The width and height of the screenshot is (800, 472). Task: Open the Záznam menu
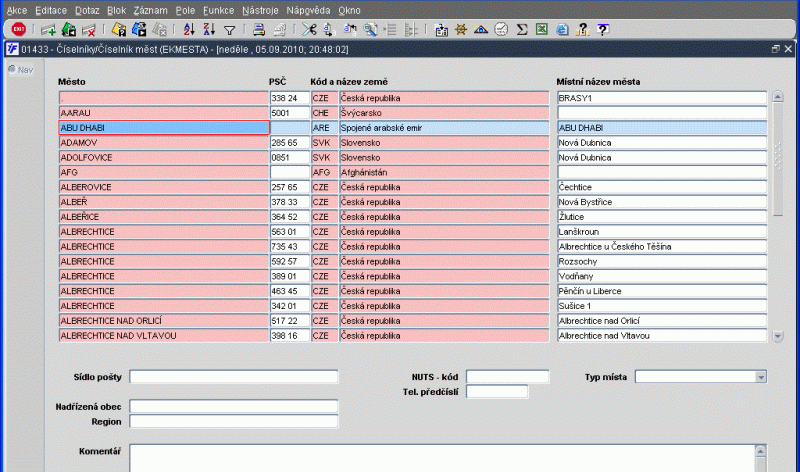click(151, 10)
